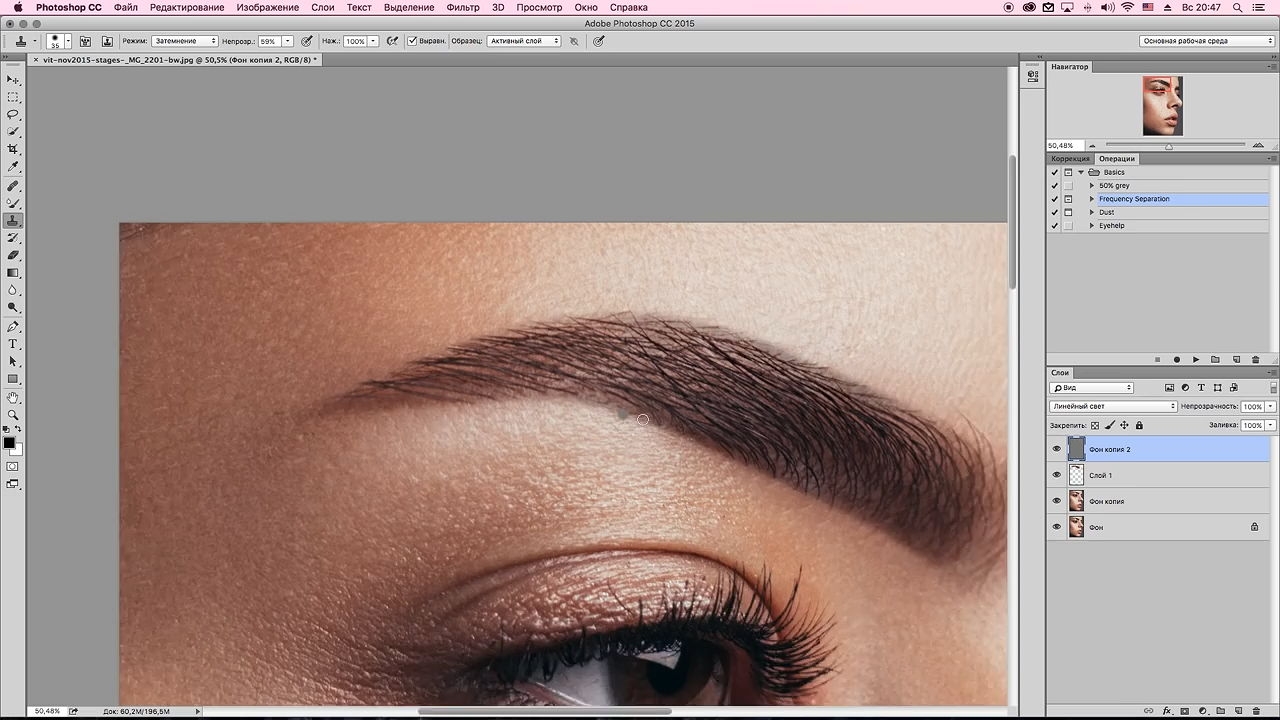Select the Clone Stamp tool in the toolbox
1280x720 pixels.
(x=13, y=221)
